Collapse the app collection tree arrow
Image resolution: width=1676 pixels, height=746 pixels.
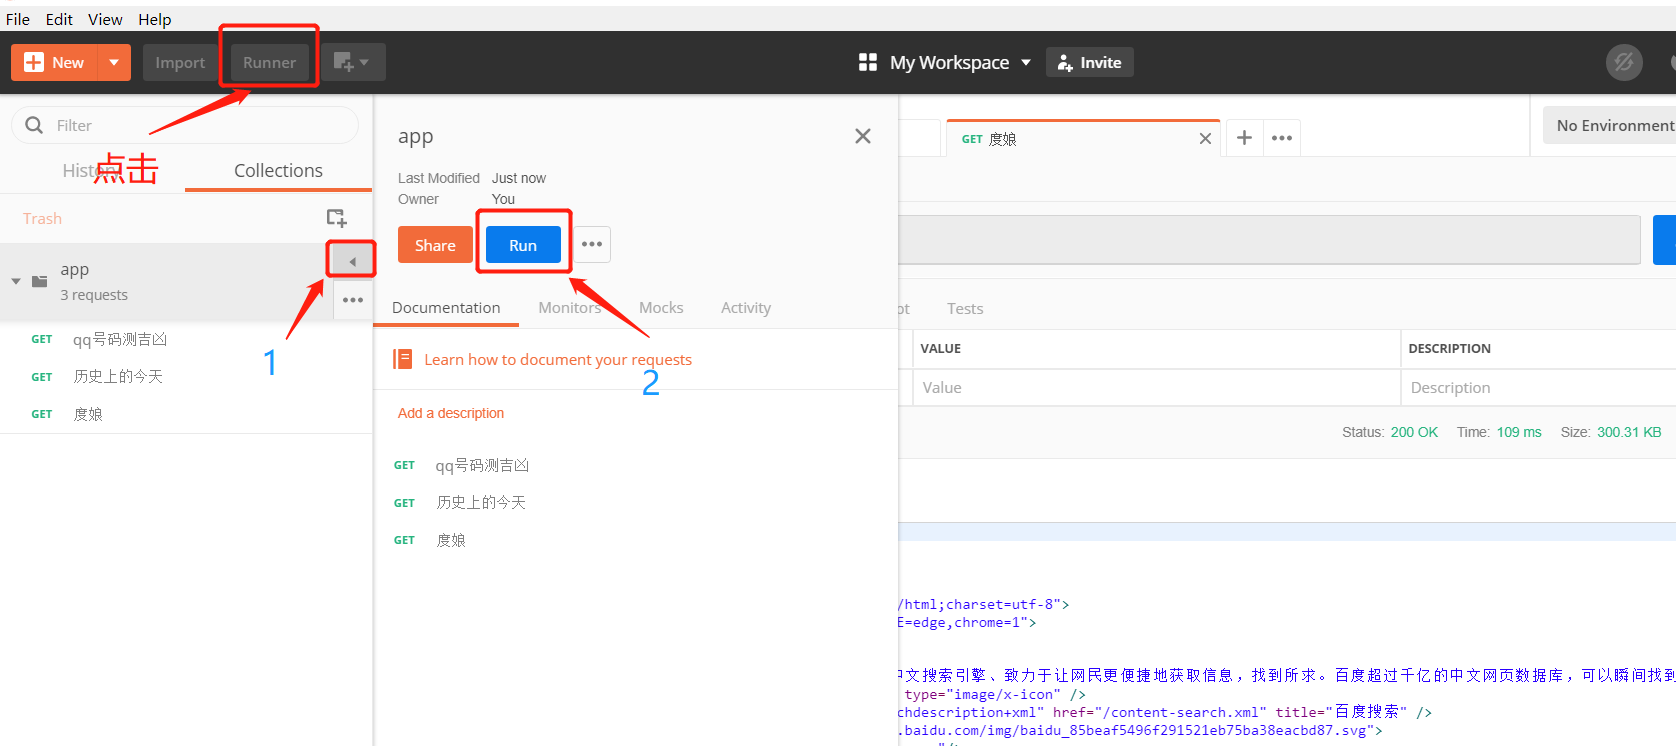tap(16, 281)
